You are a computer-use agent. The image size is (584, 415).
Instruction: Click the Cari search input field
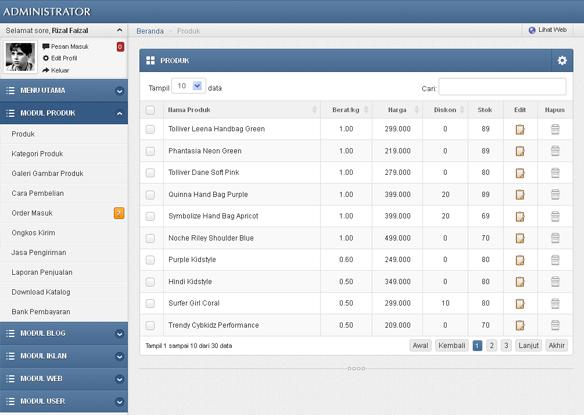(502, 87)
